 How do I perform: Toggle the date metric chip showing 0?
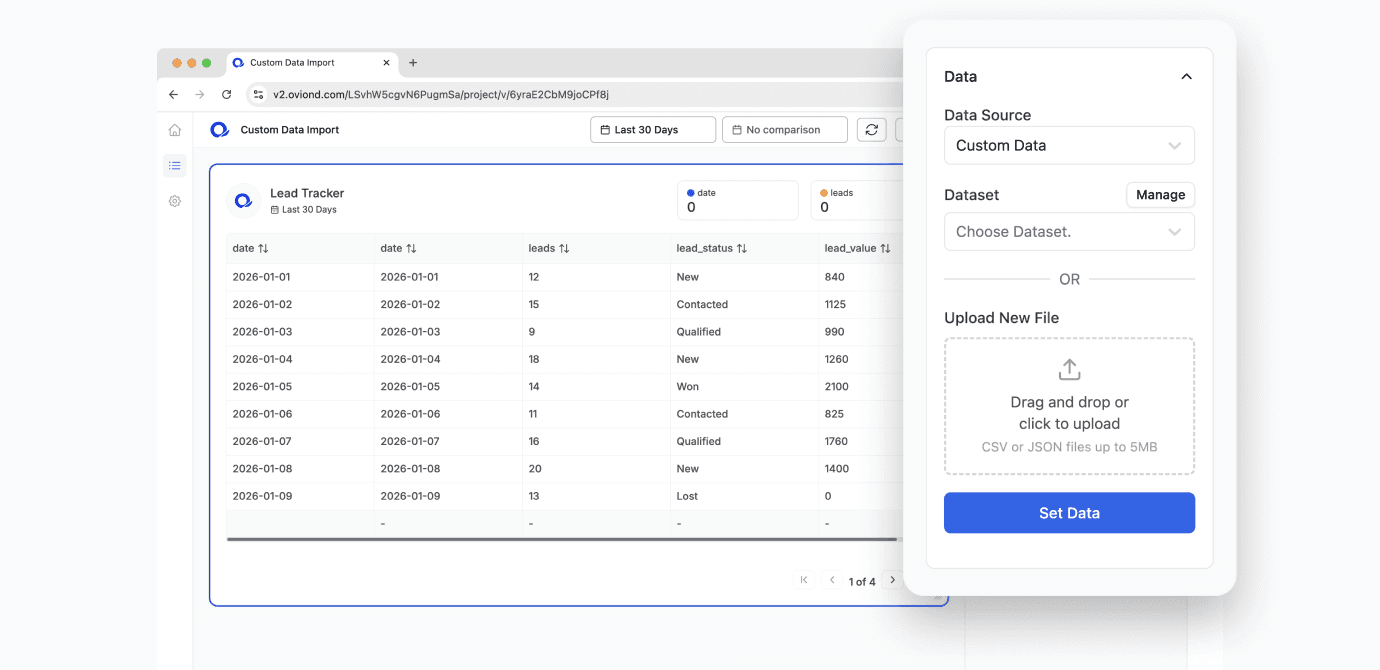pyautogui.click(x=737, y=200)
